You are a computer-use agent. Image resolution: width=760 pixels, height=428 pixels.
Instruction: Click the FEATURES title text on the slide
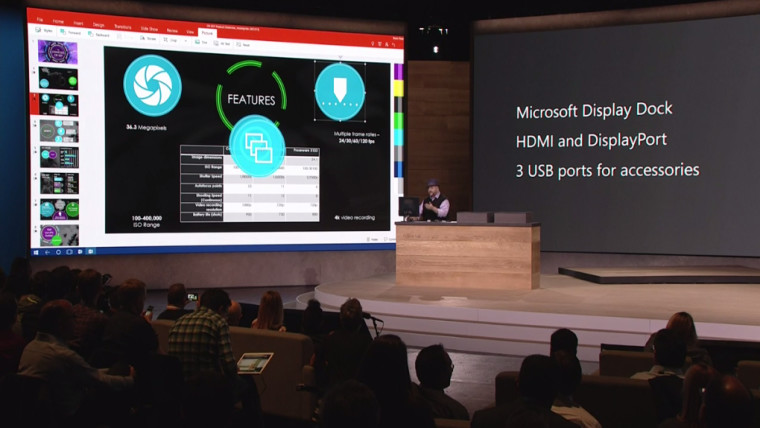pos(251,100)
